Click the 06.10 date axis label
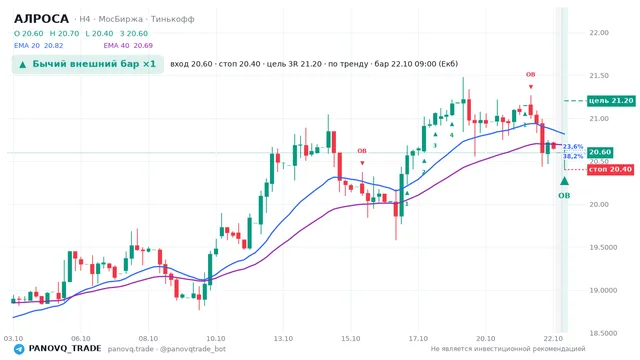This screenshot has width=640, height=360. point(80,339)
